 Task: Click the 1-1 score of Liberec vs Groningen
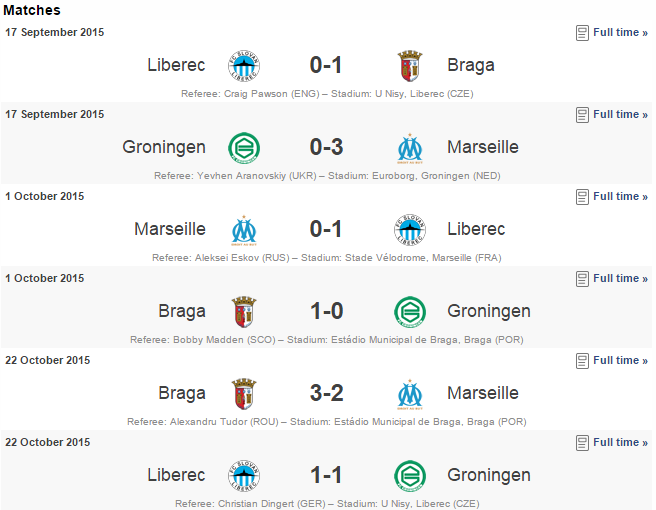point(326,475)
